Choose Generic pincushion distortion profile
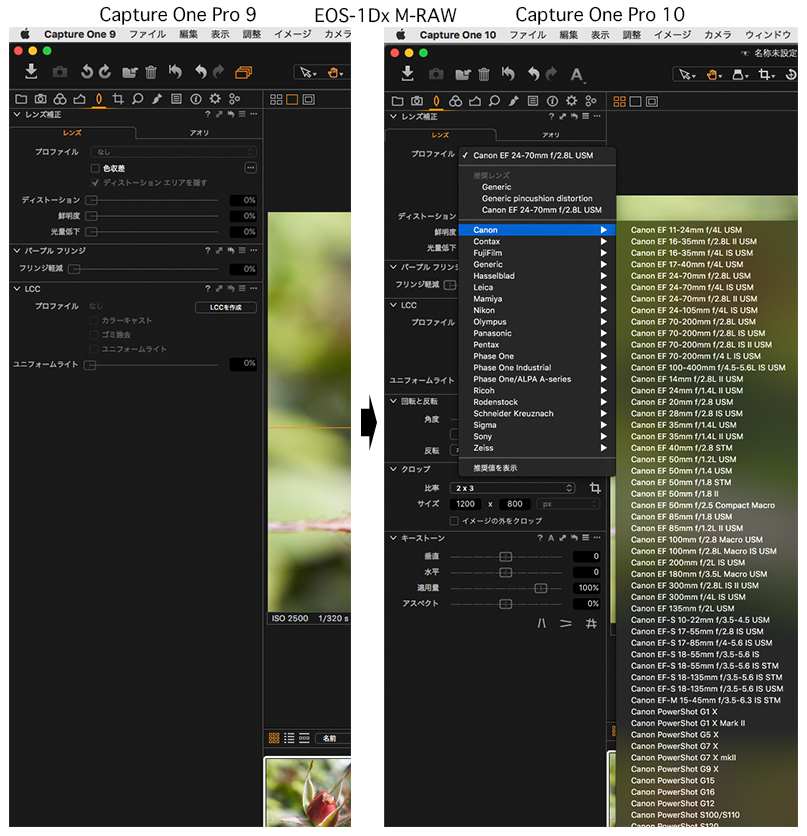 [537, 198]
